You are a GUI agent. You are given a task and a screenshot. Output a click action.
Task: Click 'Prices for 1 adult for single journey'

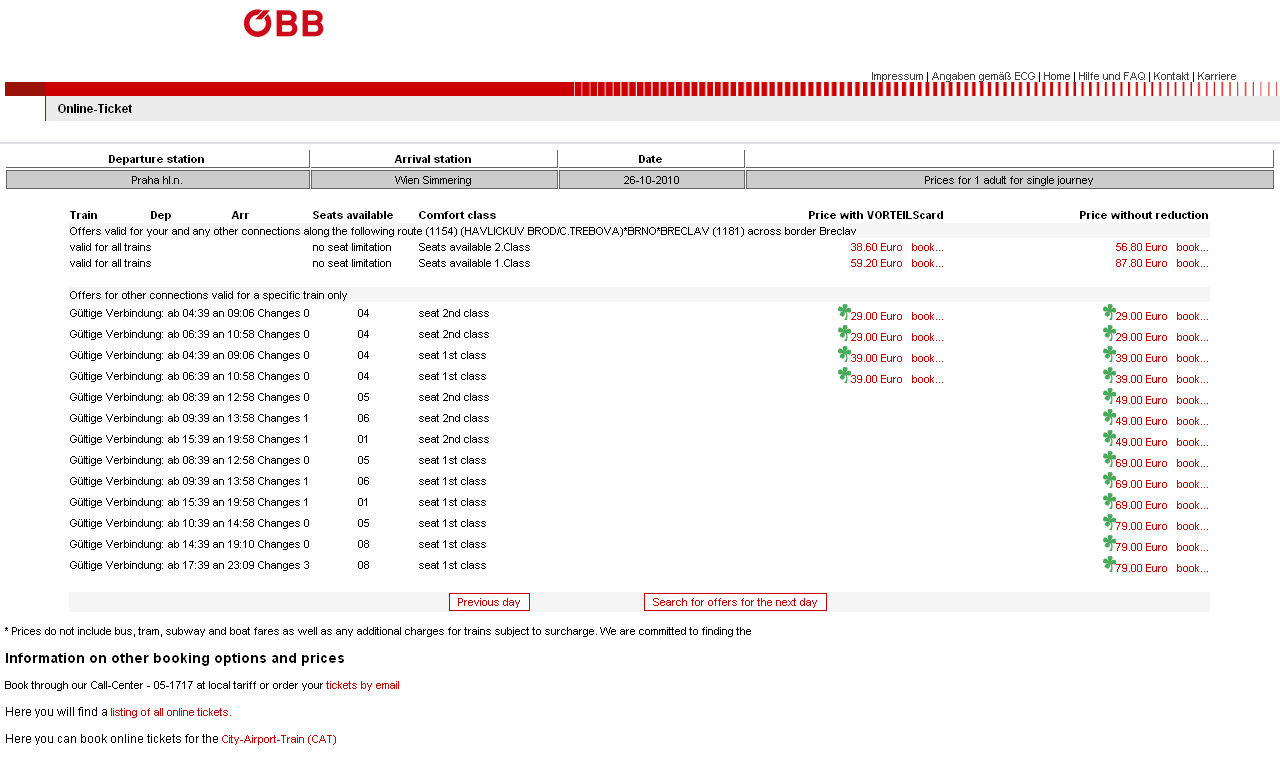[x=1009, y=180]
